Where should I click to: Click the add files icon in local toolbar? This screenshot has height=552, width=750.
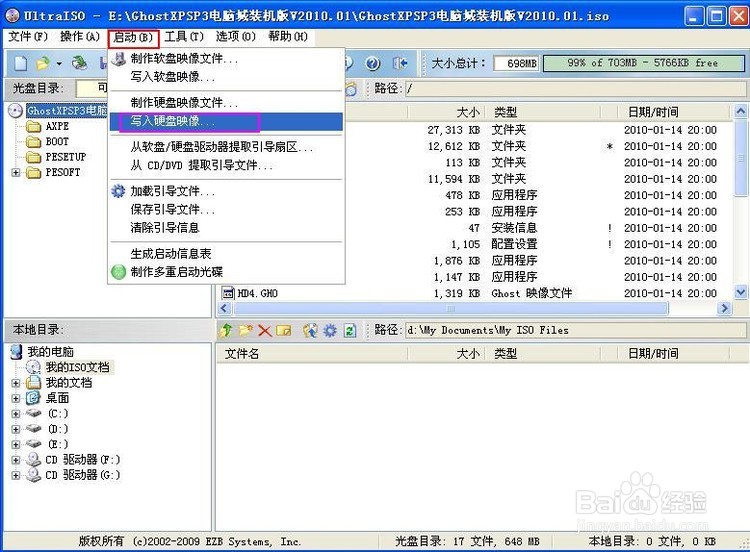coord(310,330)
